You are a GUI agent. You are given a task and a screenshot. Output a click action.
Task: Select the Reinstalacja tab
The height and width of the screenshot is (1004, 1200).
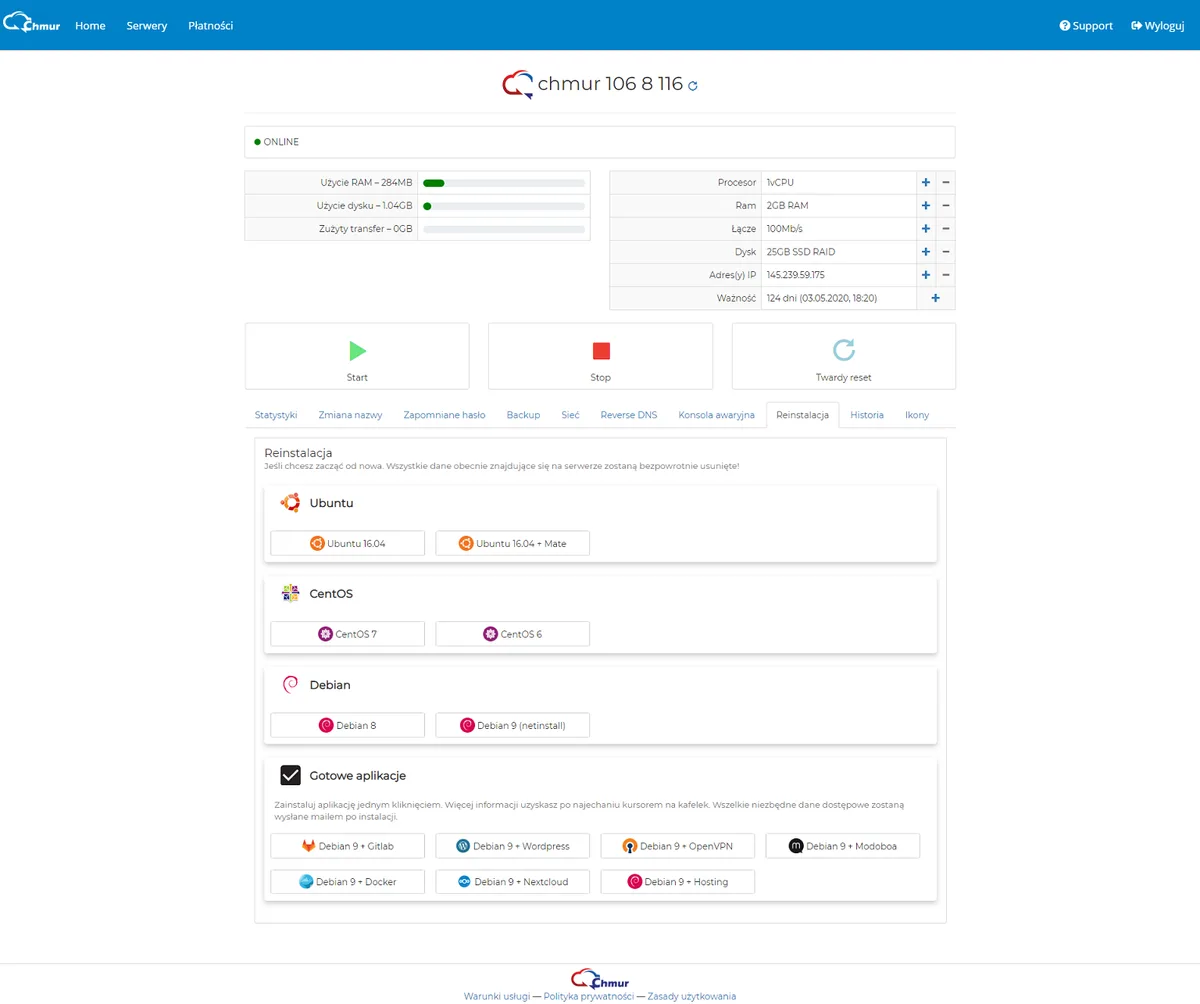click(x=803, y=415)
